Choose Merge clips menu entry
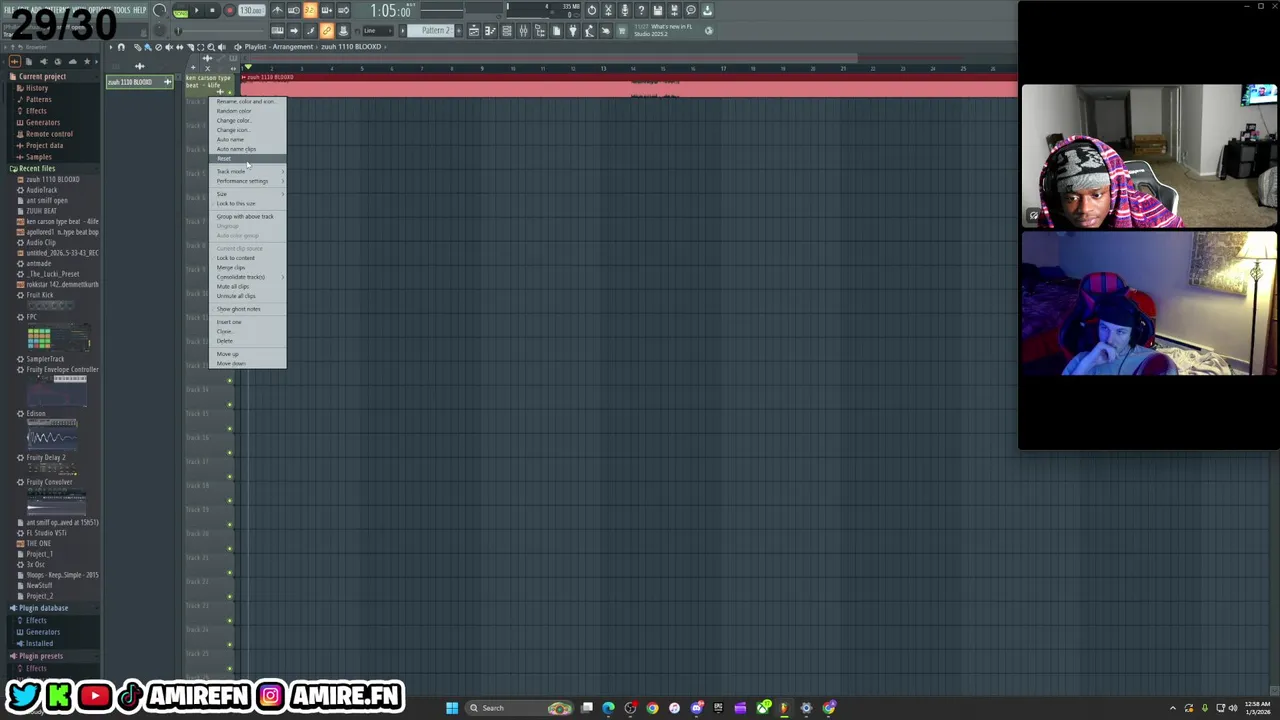This screenshot has width=1280, height=720. click(249, 268)
